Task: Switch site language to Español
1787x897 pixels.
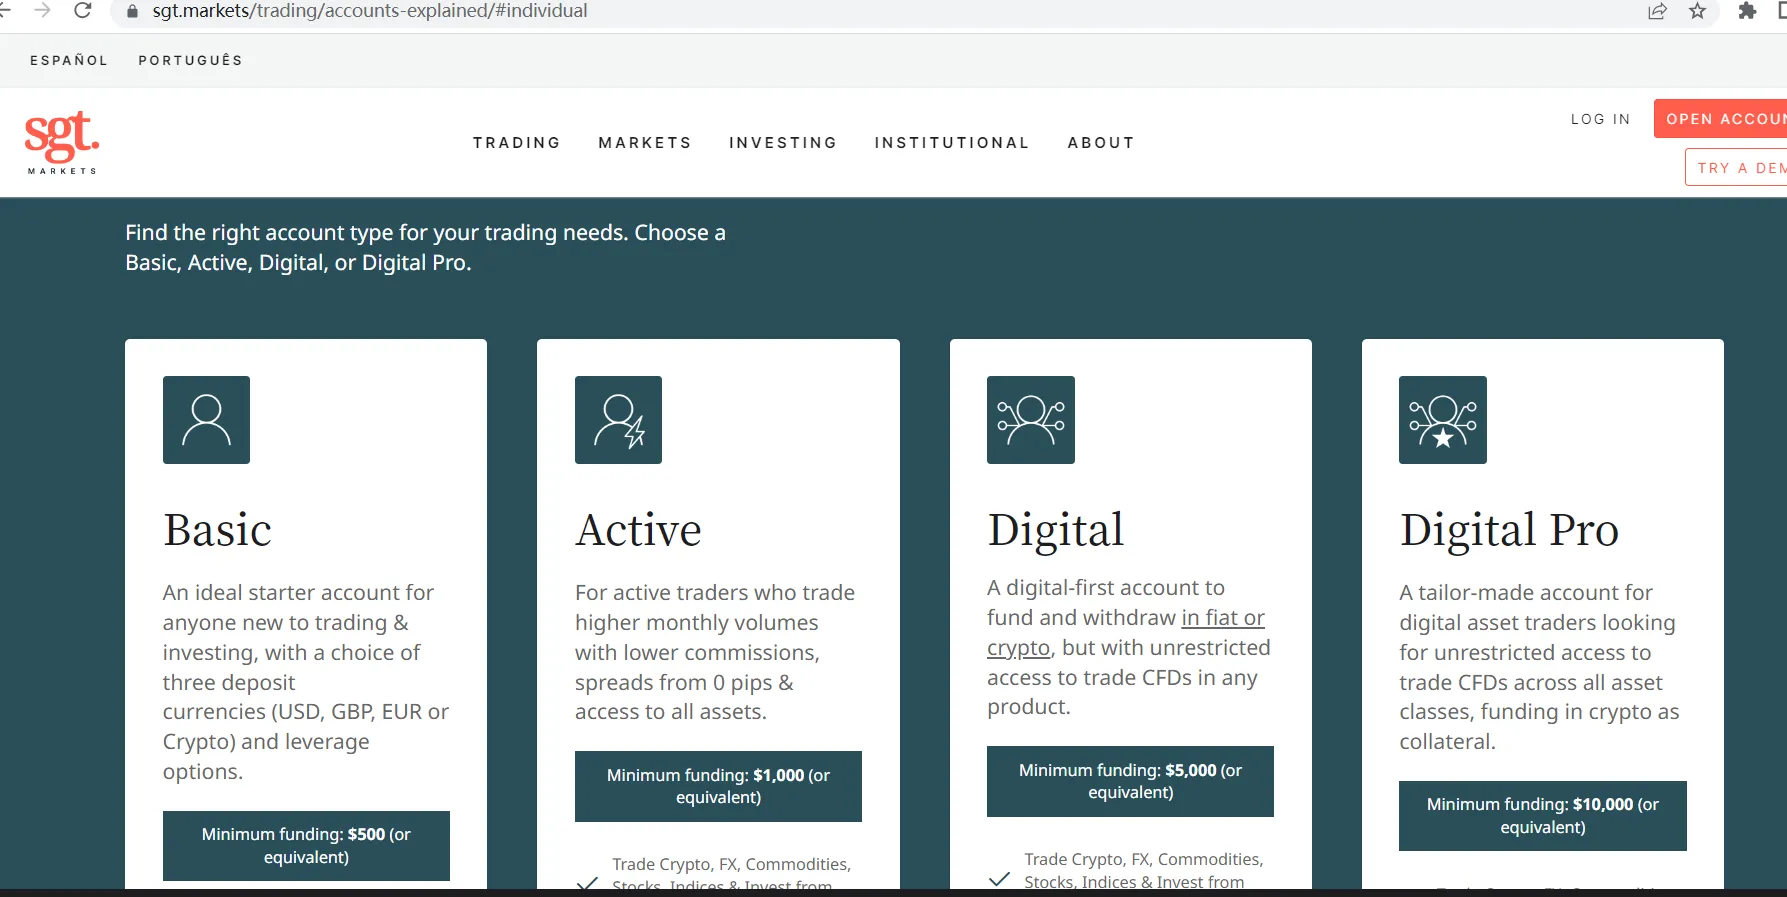Action: [69, 60]
